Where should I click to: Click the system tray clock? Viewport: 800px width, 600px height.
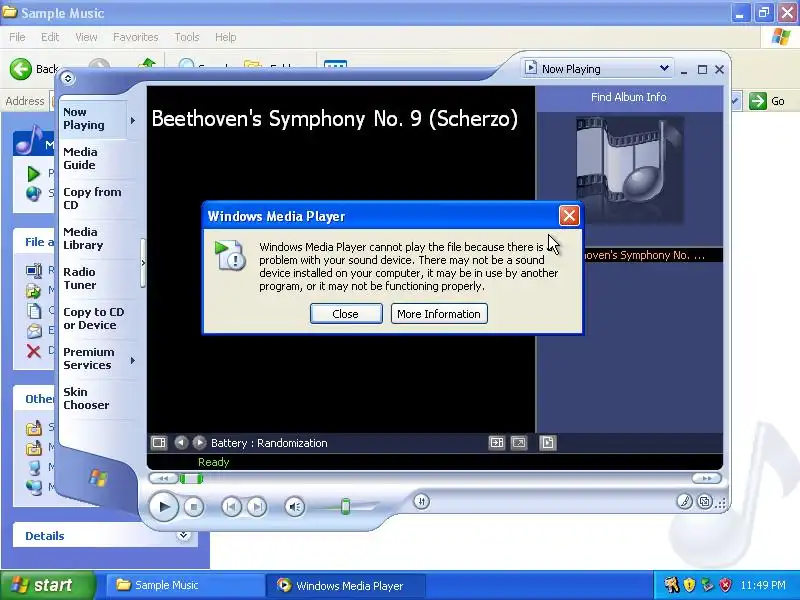(763, 585)
